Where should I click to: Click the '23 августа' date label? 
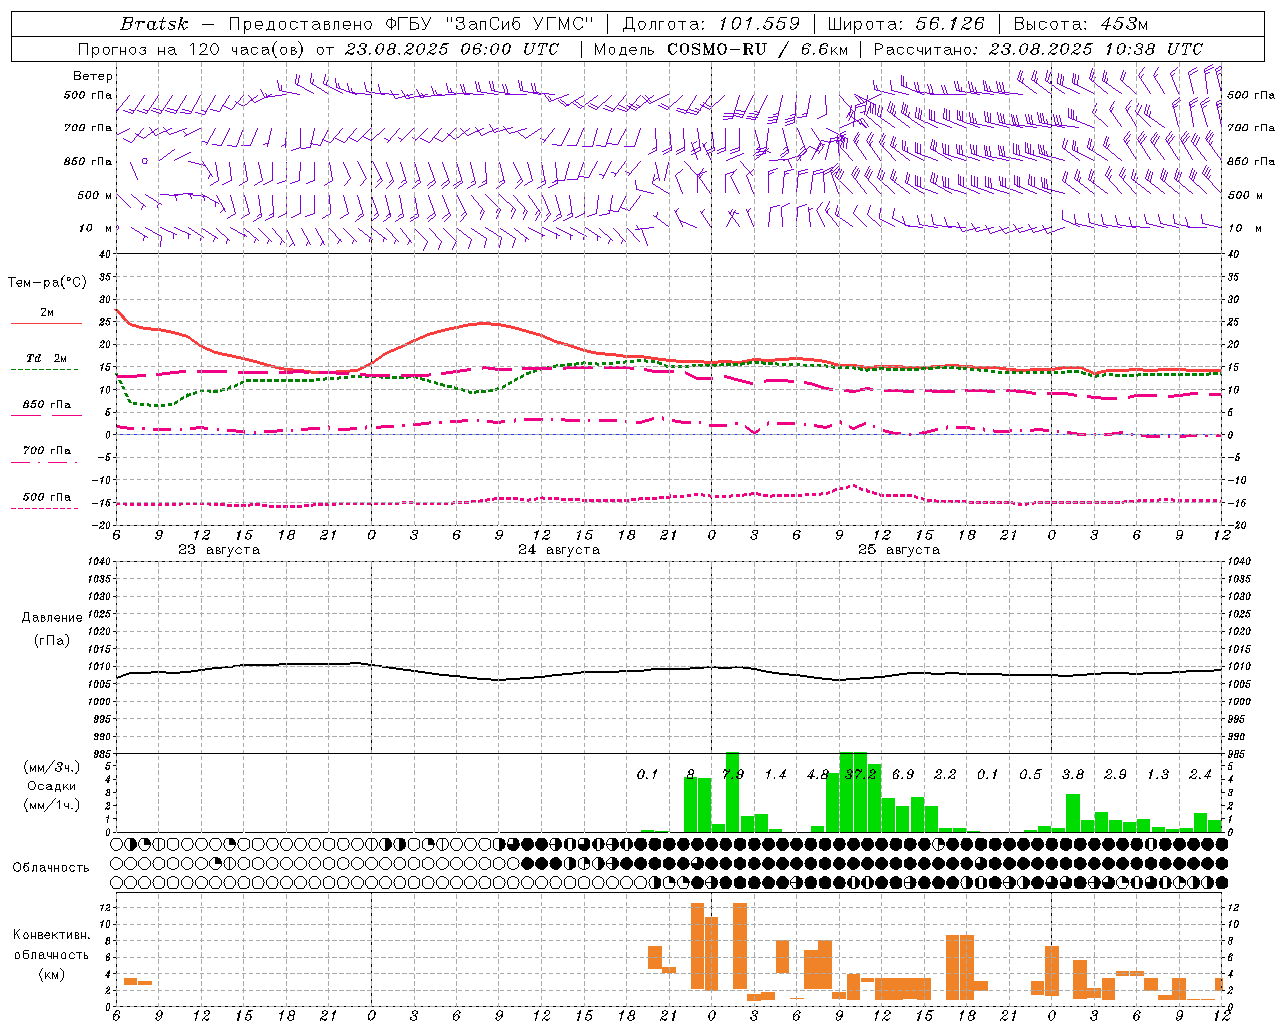[219, 550]
